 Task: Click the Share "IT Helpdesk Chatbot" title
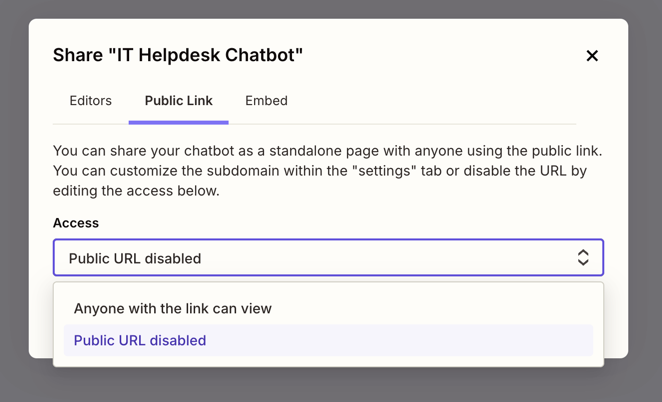(178, 55)
